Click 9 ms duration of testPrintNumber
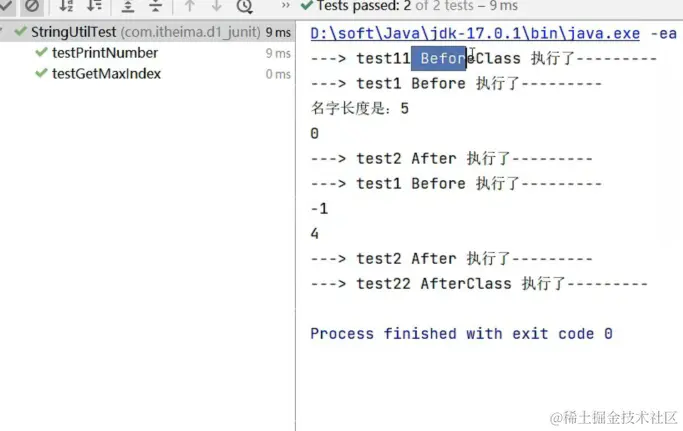Screen dimensions: 683x431 pyautogui.click(x=278, y=53)
